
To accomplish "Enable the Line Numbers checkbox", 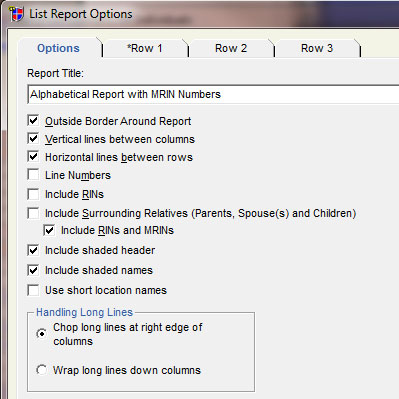I will click(x=33, y=175).
